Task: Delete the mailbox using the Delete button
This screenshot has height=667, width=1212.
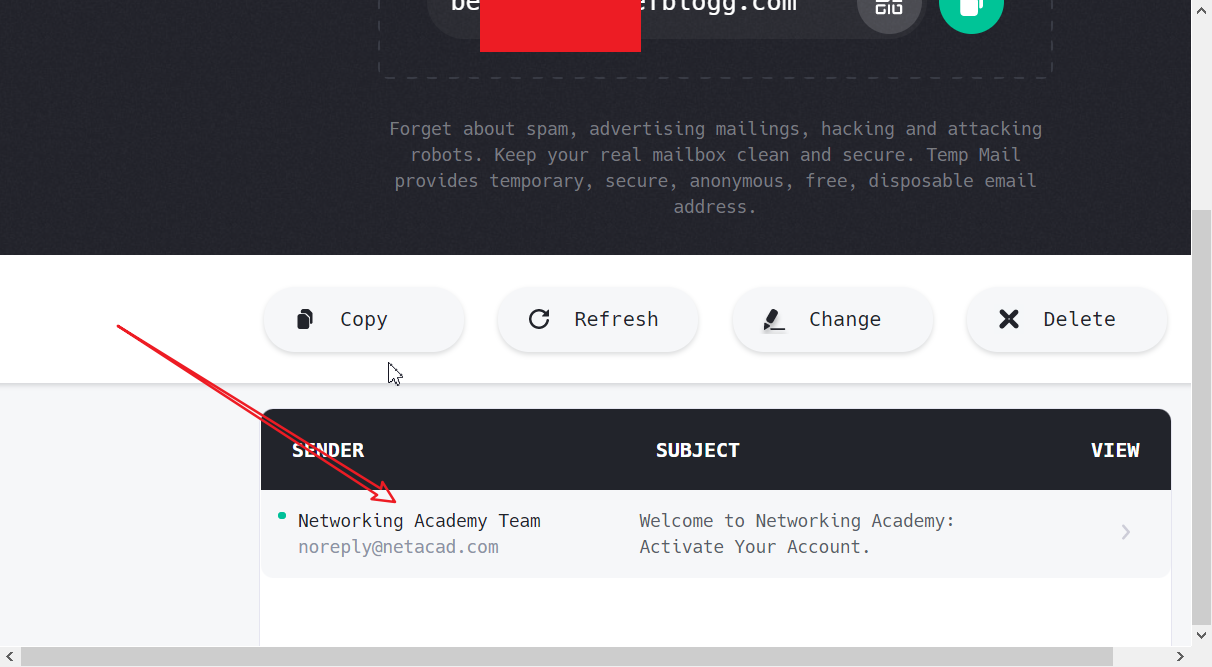Action: (1066, 319)
